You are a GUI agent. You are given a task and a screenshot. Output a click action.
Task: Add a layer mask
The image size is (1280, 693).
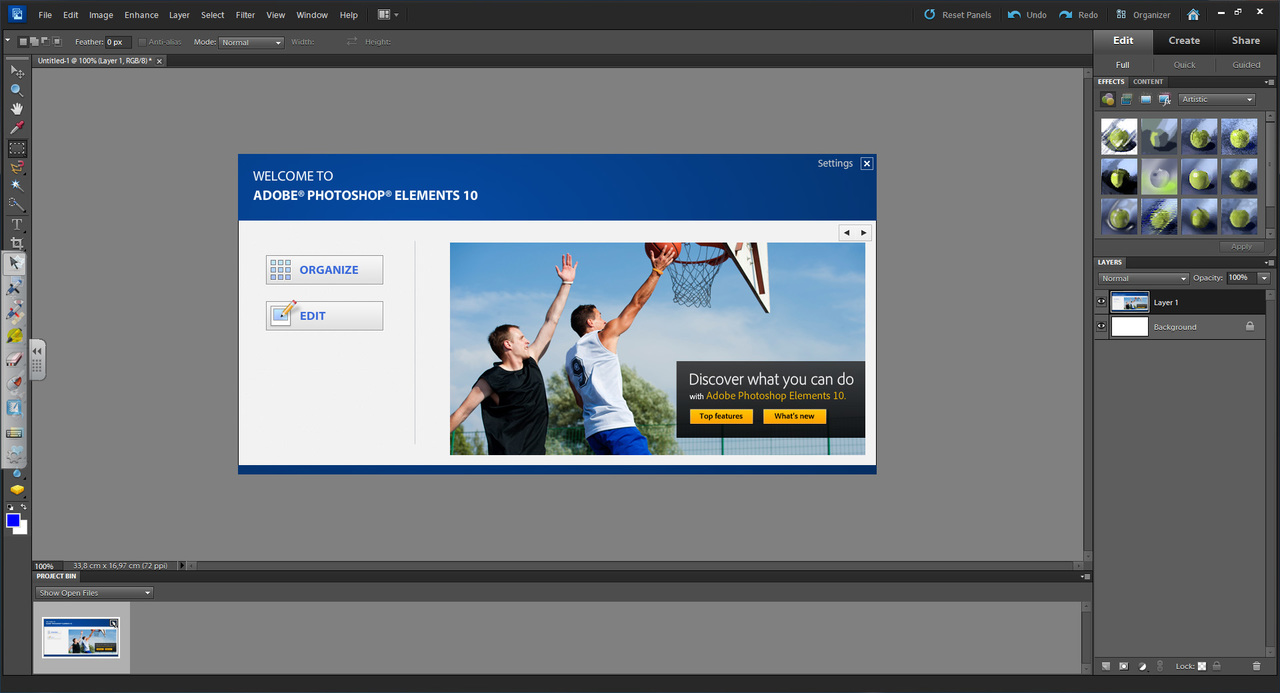click(1124, 666)
